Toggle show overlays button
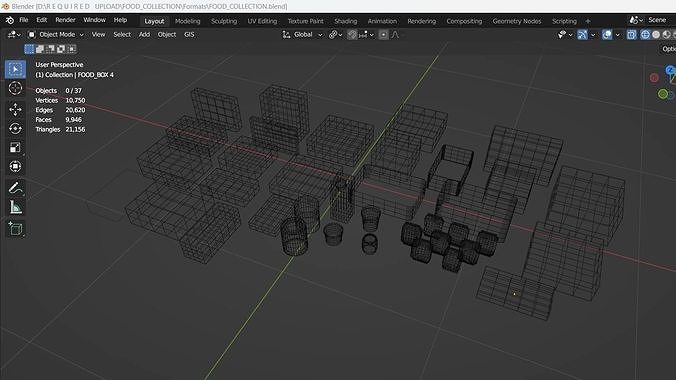Viewport: 676px width, 380px height. pos(607,35)
